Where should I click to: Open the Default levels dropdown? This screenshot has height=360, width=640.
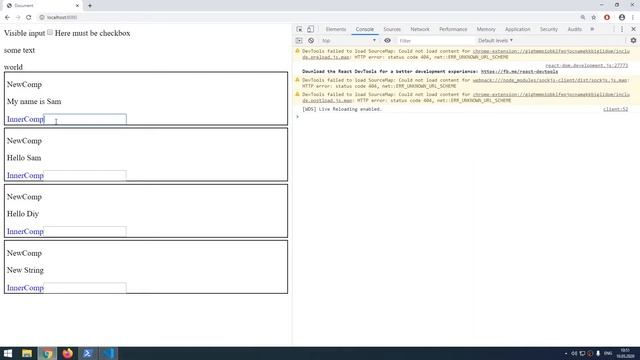(x=495, y=41)
